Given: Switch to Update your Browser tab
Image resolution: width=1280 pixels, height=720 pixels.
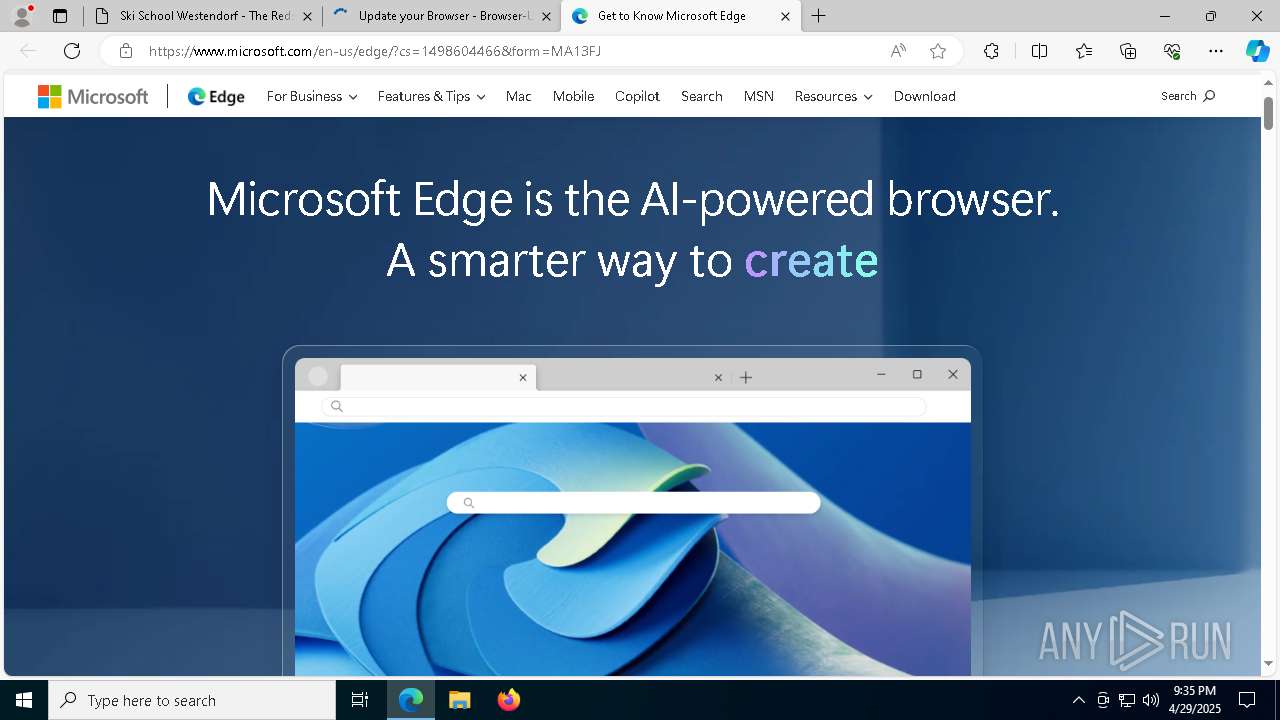Looking at the screenshot, I should (441, 16).
